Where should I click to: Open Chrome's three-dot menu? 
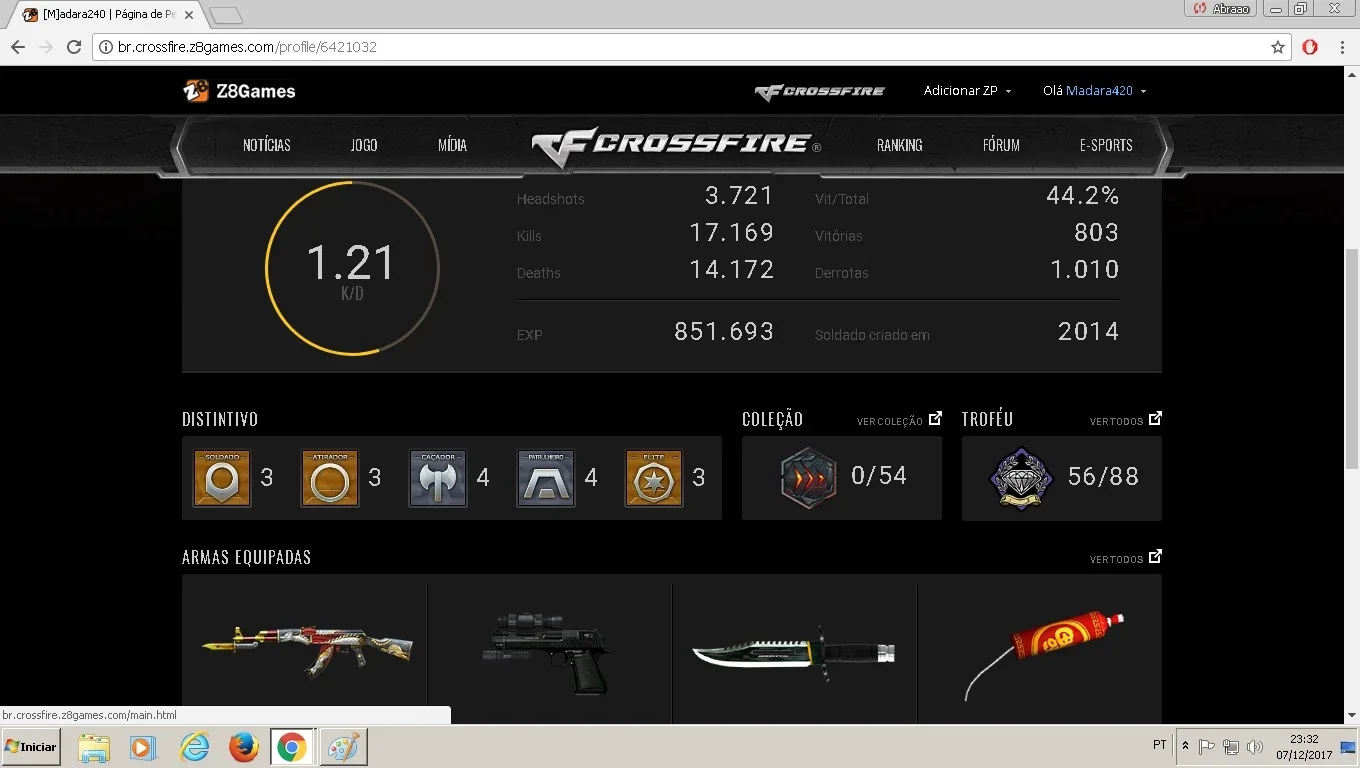[1342, 47]
